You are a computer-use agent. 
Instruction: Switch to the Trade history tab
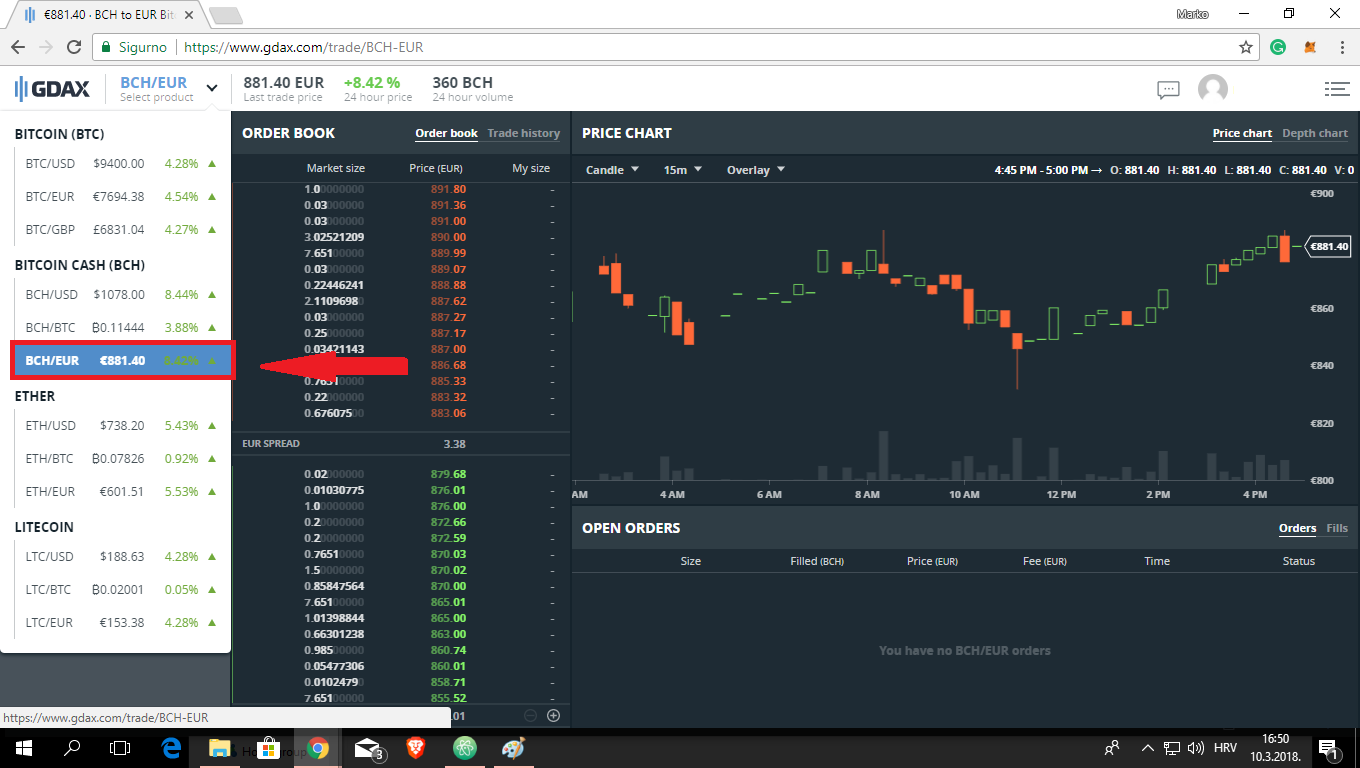[524, 133]
